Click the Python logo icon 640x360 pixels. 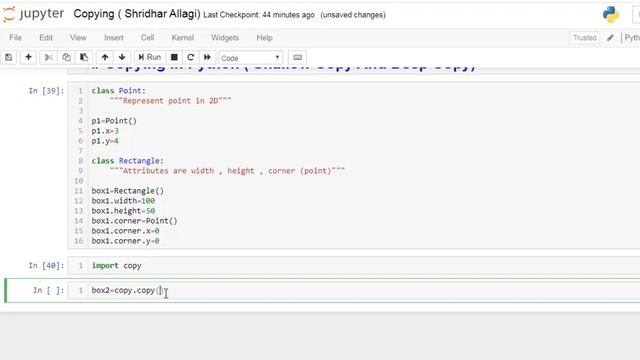tap(611, 15)
